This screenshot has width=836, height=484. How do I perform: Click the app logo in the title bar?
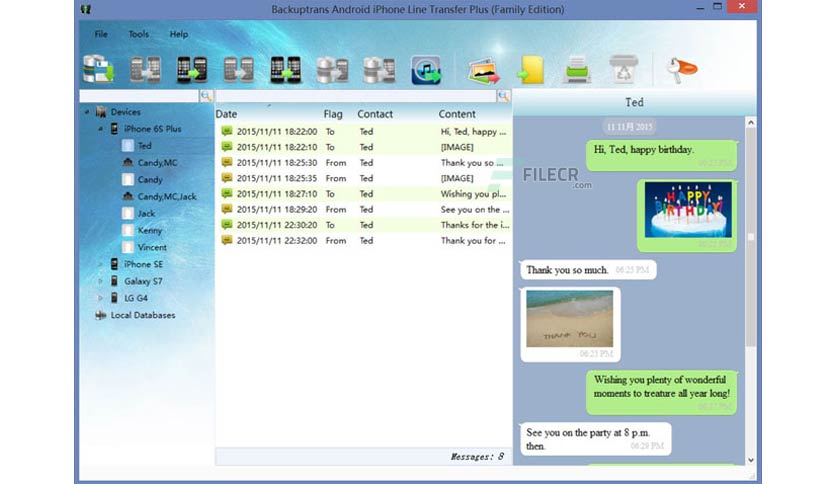pyautogui.click(x=85, y=9)
